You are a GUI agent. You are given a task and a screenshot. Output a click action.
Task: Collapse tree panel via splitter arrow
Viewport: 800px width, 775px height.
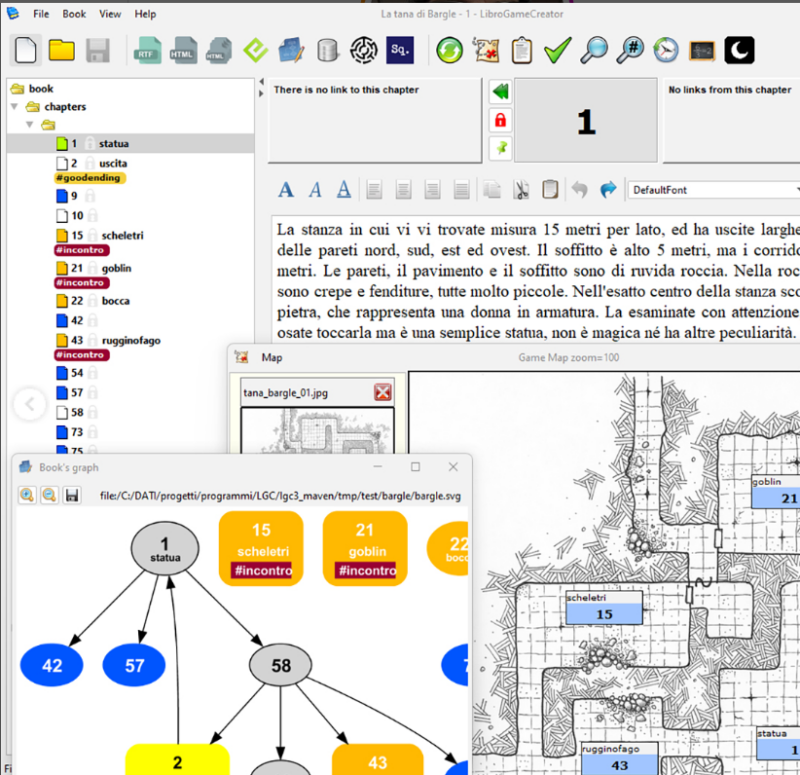tap(261, 82)
